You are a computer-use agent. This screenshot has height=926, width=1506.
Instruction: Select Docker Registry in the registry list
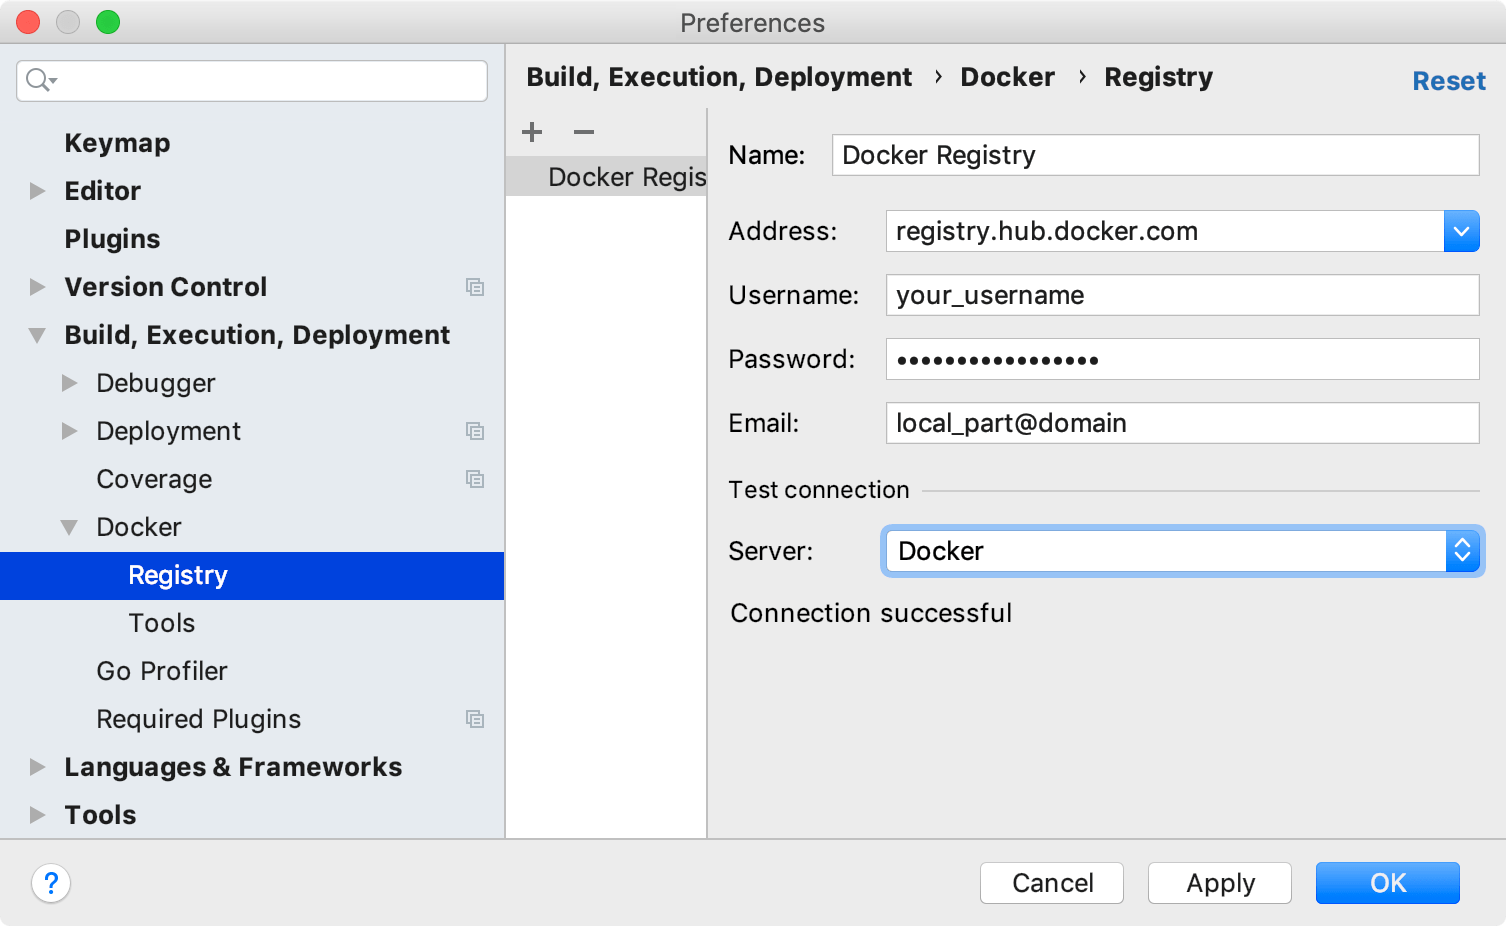pyautogui.click(x=627, y=176)
